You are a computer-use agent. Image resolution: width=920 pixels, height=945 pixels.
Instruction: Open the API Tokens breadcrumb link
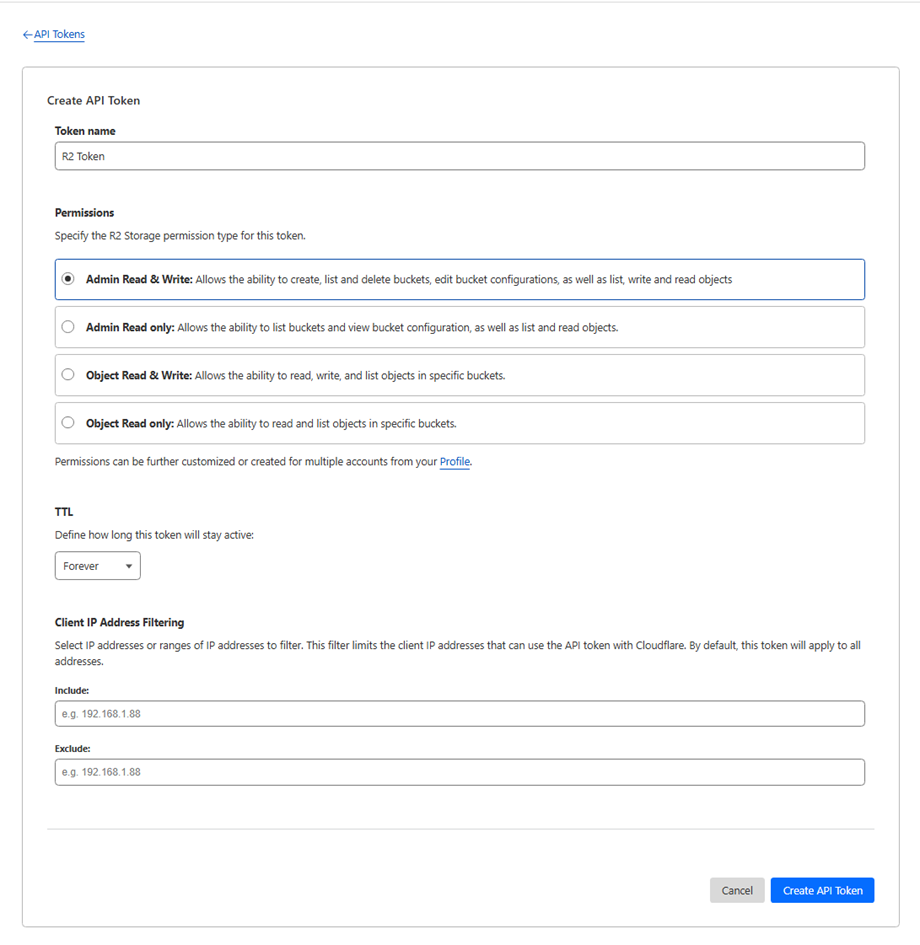coord(59,35)
